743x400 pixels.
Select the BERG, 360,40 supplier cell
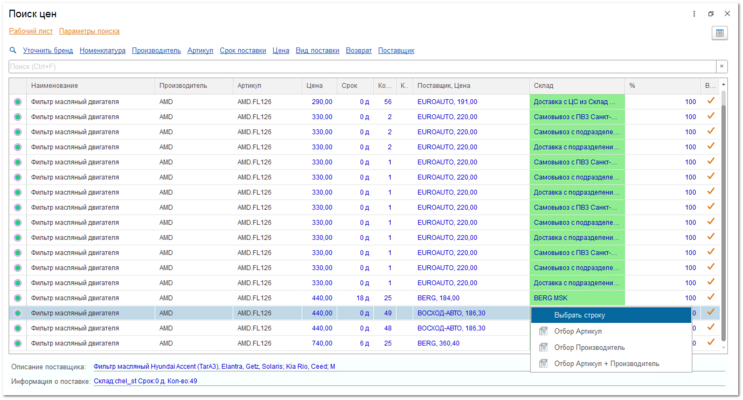click(471, 343)
